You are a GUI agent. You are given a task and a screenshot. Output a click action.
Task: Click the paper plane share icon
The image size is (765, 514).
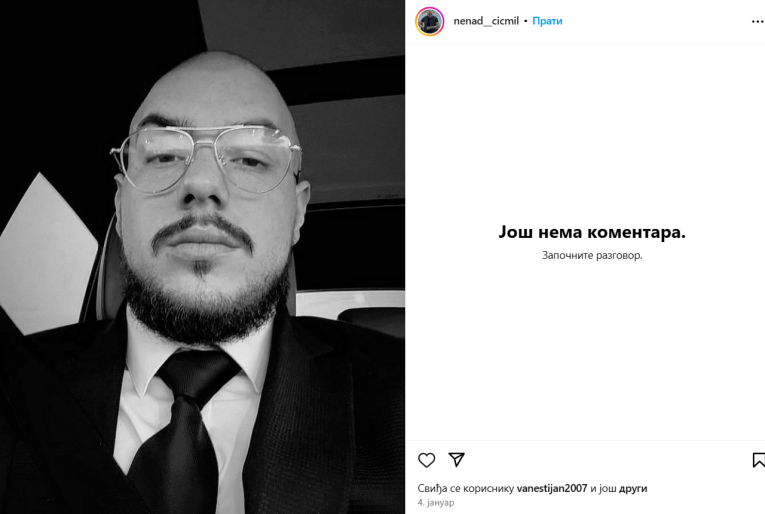click(x=457, y=459)
